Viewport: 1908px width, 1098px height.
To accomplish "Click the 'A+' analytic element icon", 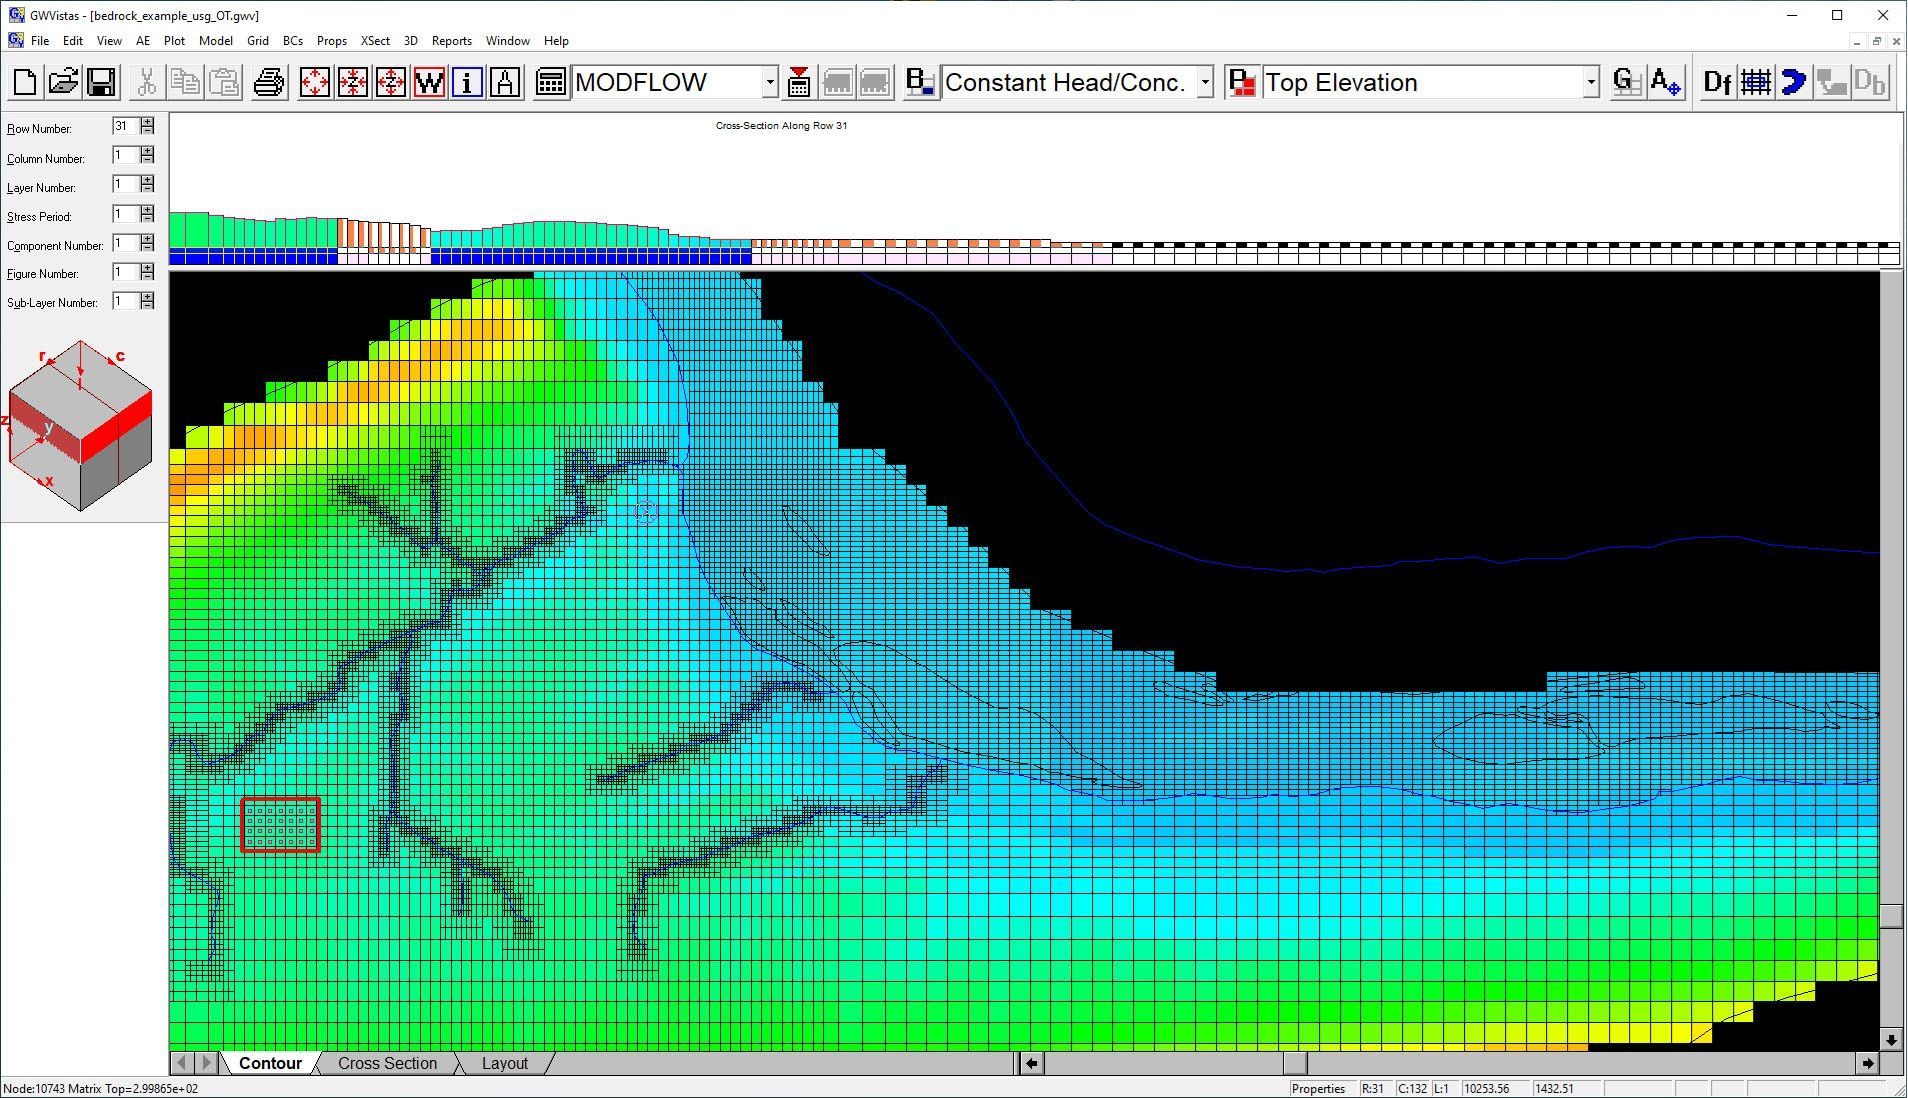I will pyautogui.click(x=1665, y=82).
